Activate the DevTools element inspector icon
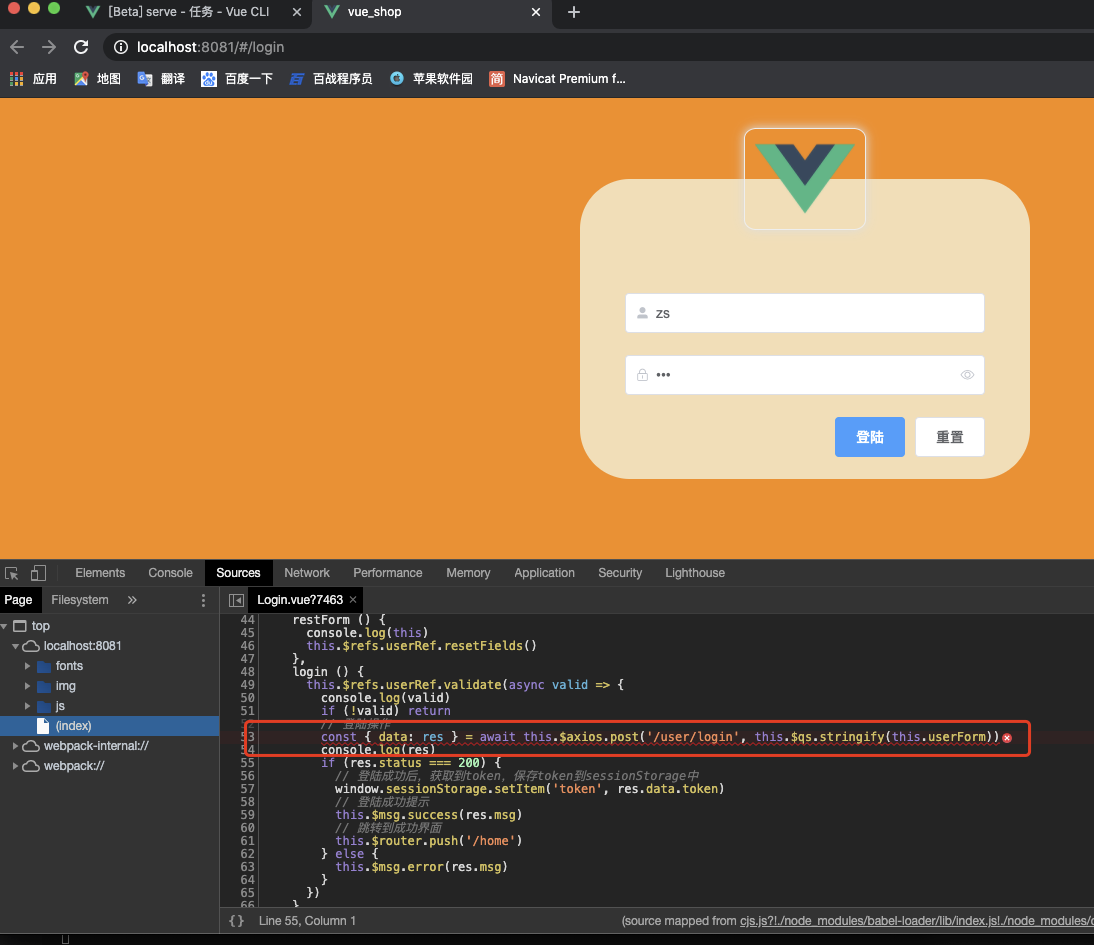This screenshot has width=1094, height=945. pyautogui.click(x=12, y=573)
